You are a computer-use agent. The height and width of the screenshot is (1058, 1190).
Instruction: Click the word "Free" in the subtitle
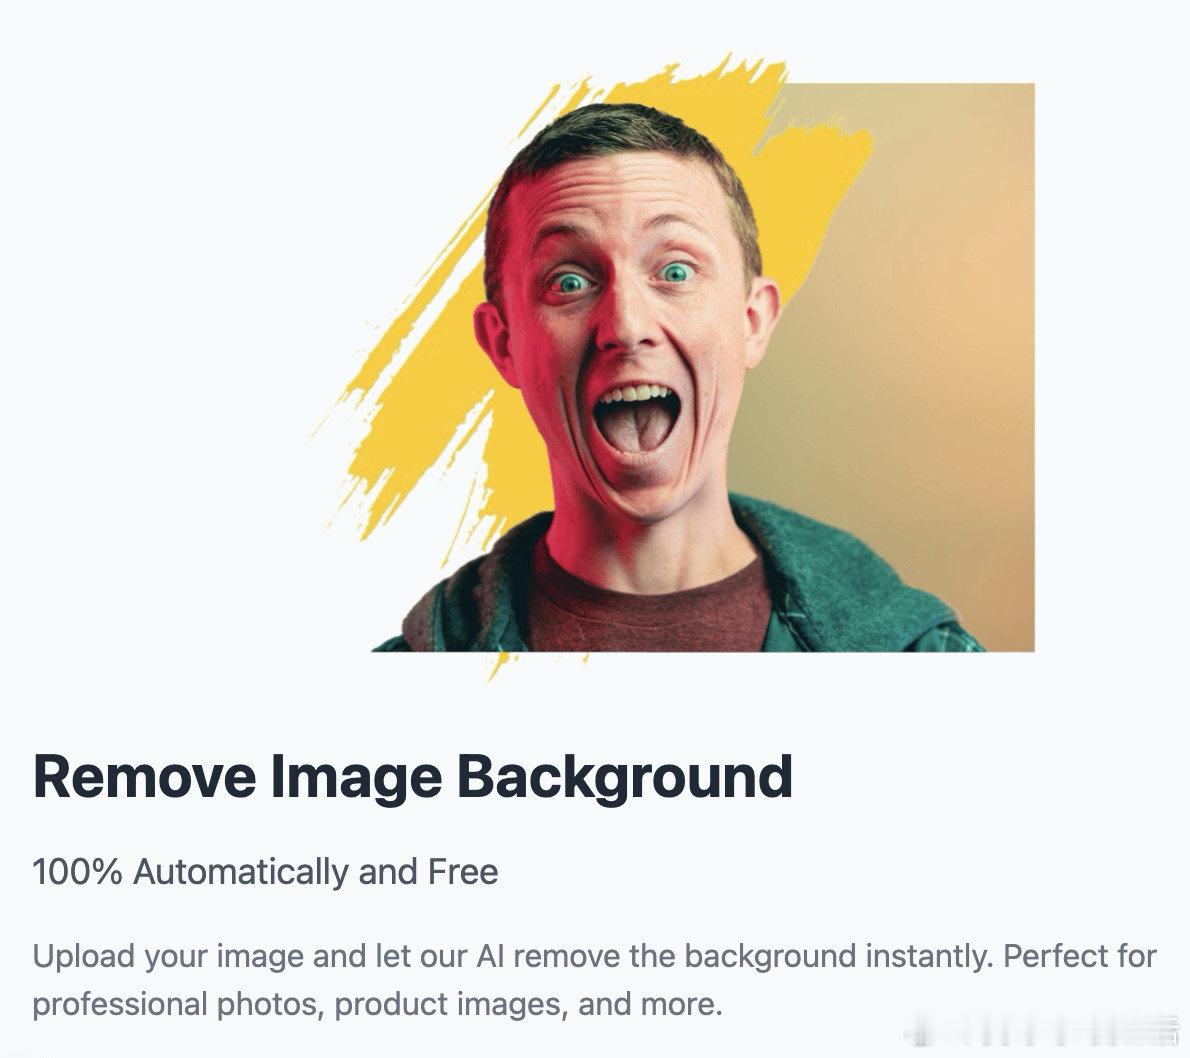(463, 872)
